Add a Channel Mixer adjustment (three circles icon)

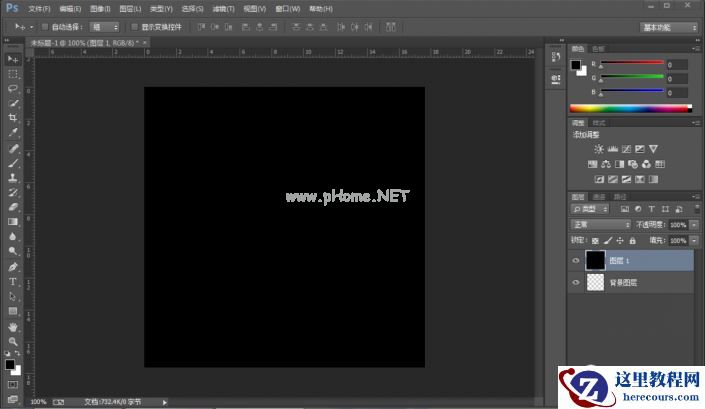click(647, 164)
